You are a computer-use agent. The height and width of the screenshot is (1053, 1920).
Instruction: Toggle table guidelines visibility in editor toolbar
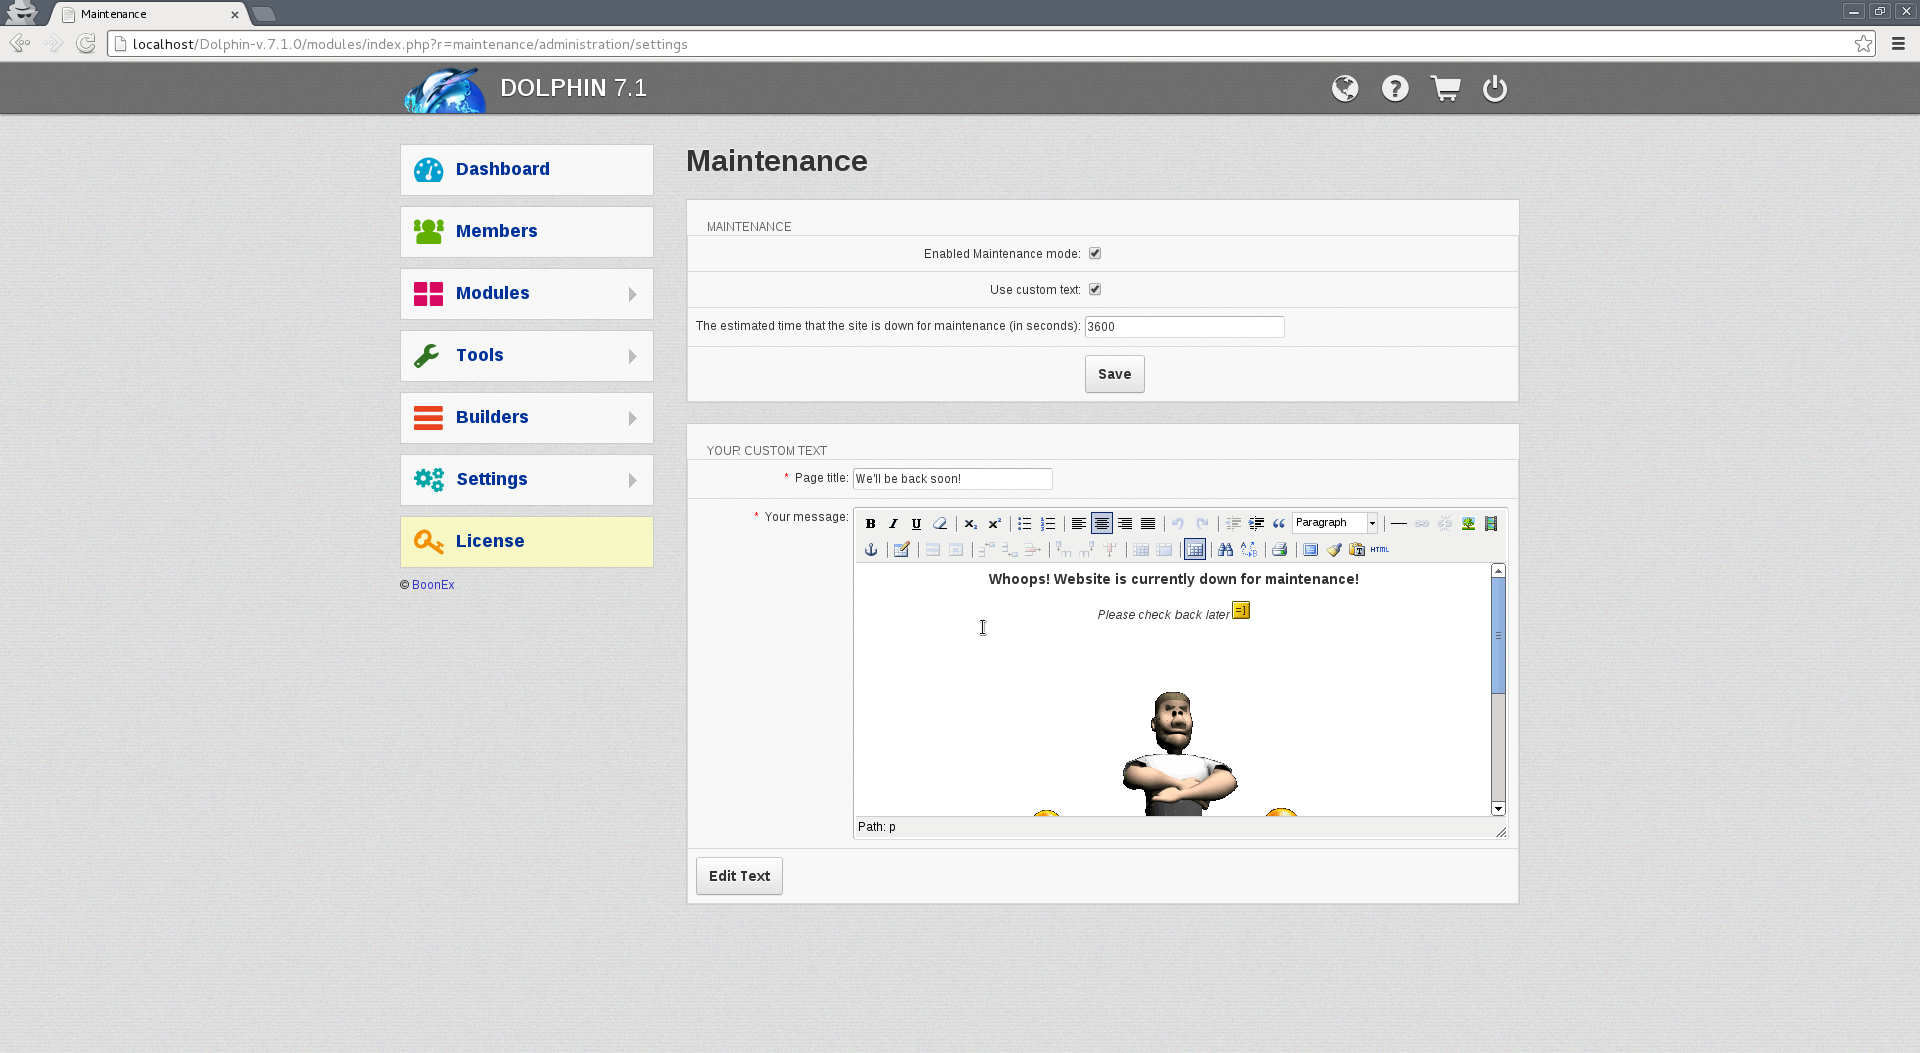click(1195, 550)
